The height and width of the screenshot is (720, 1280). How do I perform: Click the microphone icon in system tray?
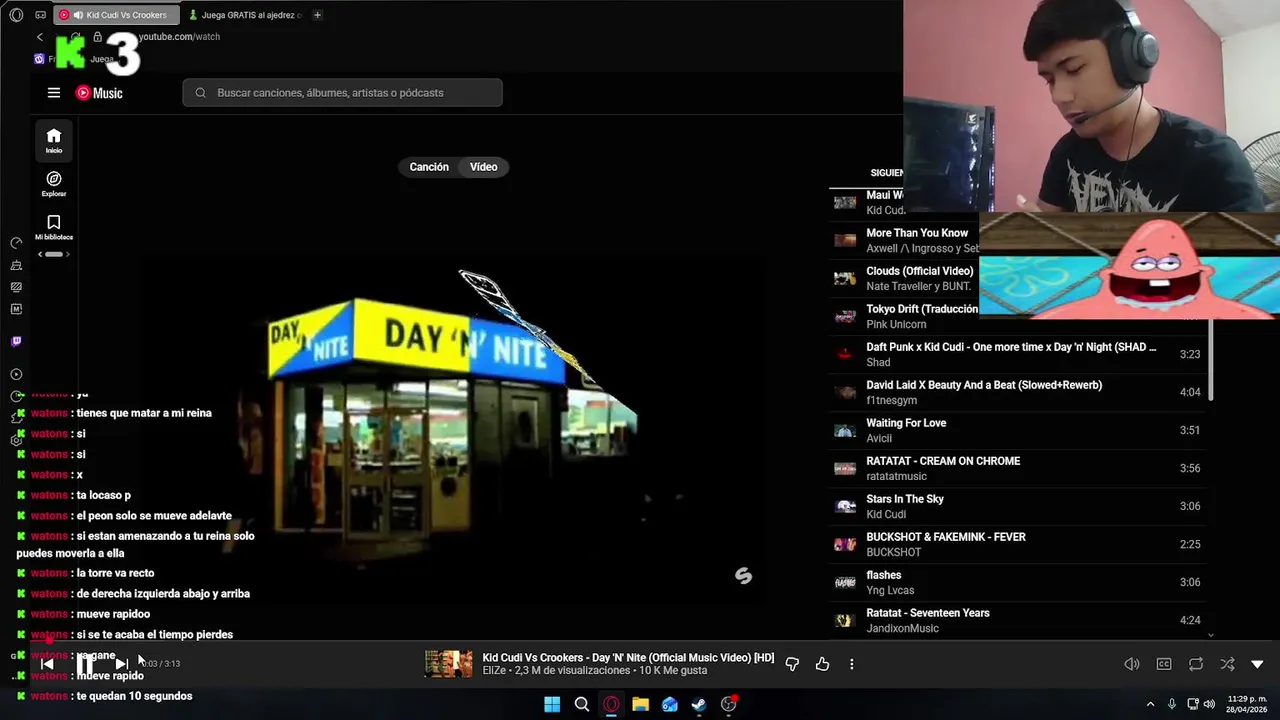1171,704
